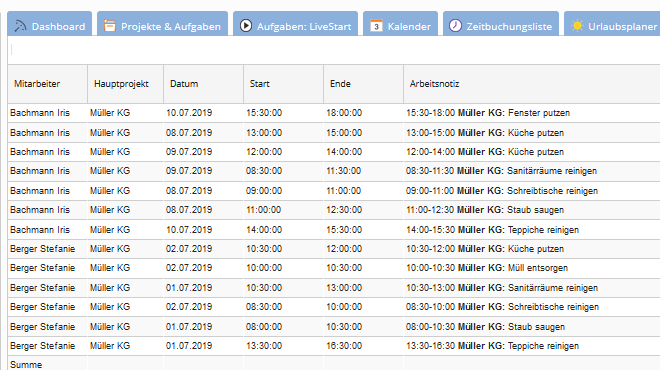Click the note '10:00-10:30 Müller KG: Müll entsorgen'

coord(487,268)
